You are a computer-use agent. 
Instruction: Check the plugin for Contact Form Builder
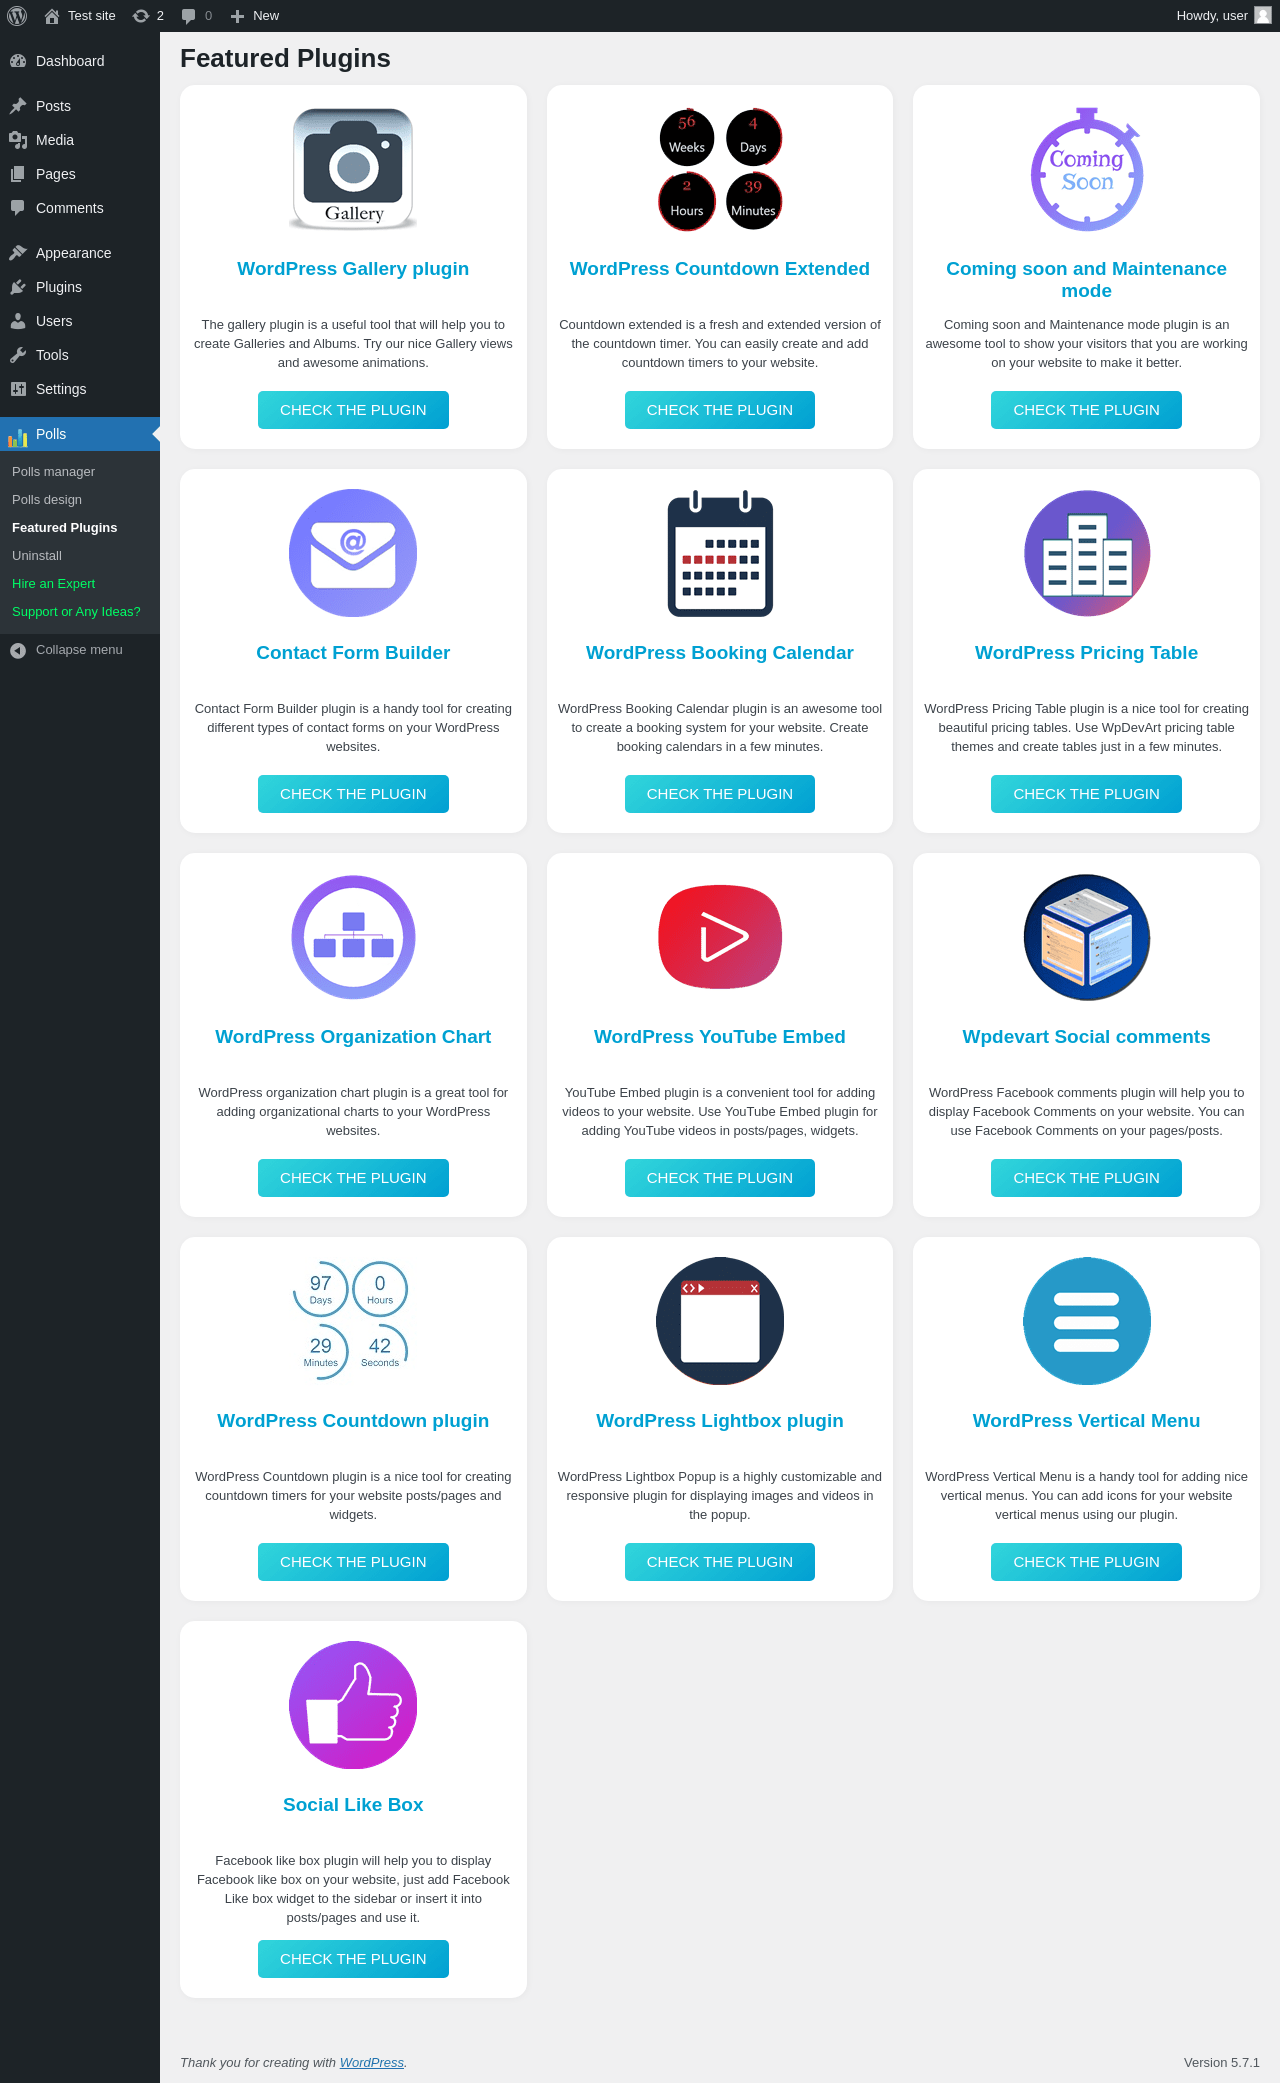coord(353,794)
